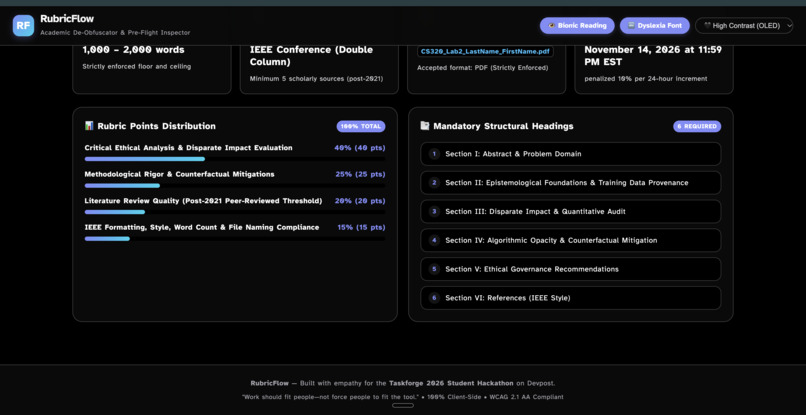Click the 20% (20 pts) value
Viewport: 806px width, 415px height.
360,201
